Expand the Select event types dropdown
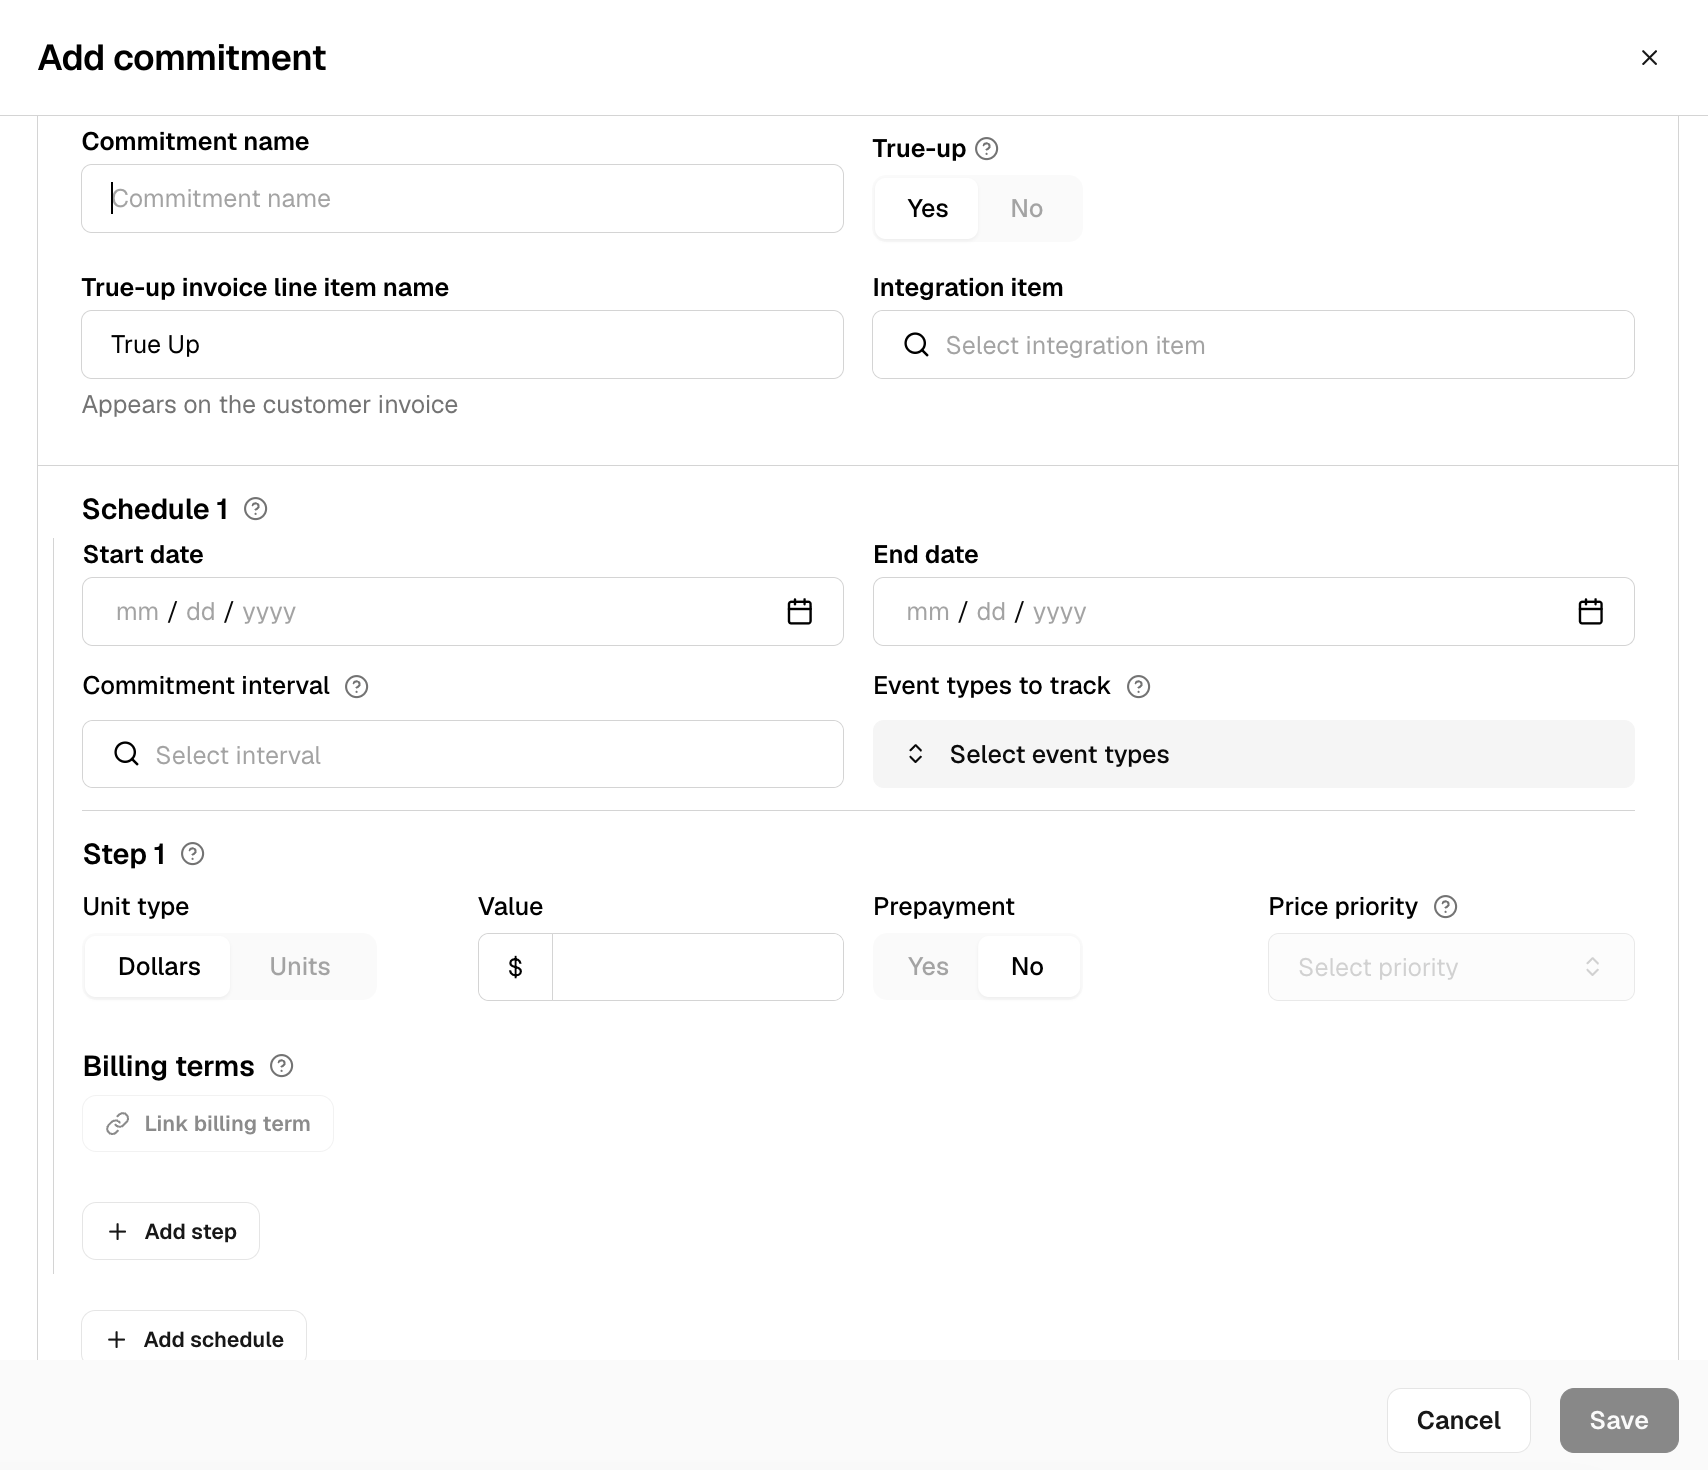The image size is (1708, 1470). click(1253, 754)
